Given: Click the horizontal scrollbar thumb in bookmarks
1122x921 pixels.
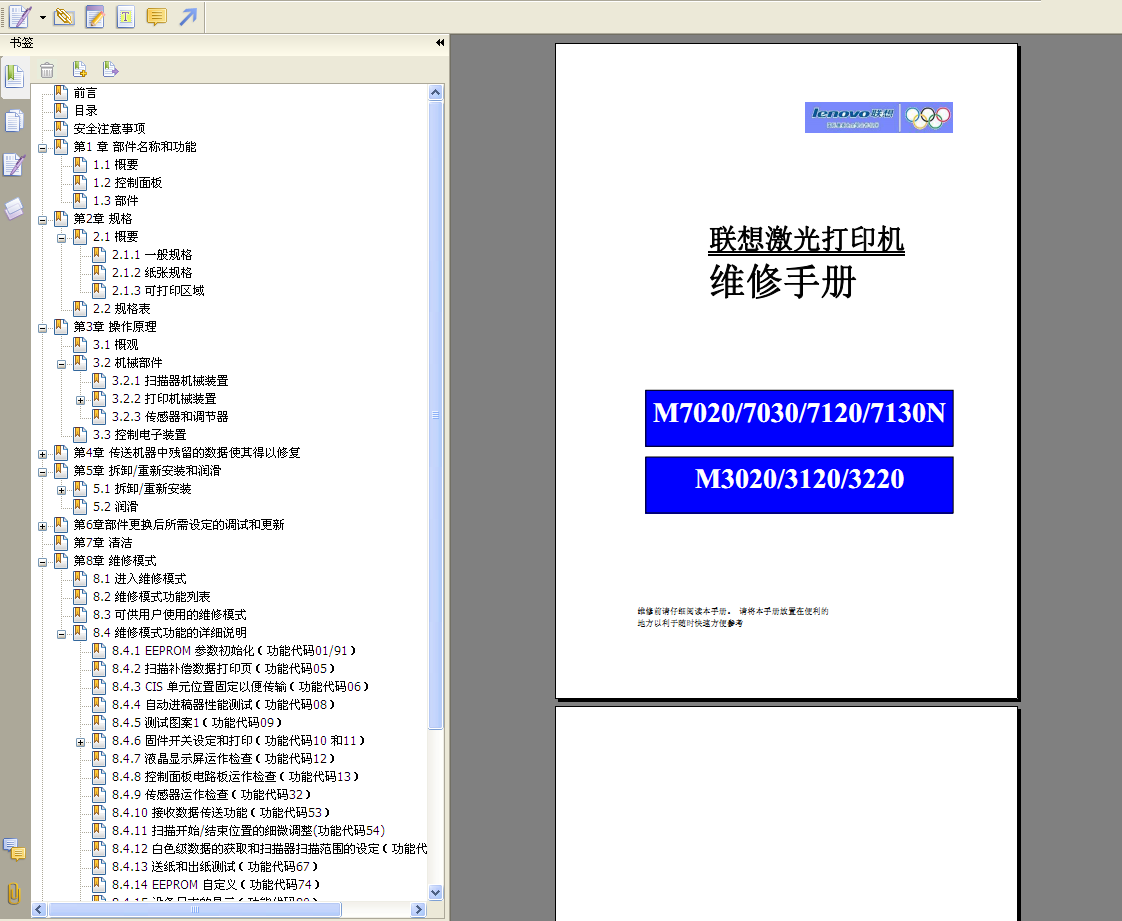Looking at the screenshot, I should pyautogui.click(x=195, y=910).
